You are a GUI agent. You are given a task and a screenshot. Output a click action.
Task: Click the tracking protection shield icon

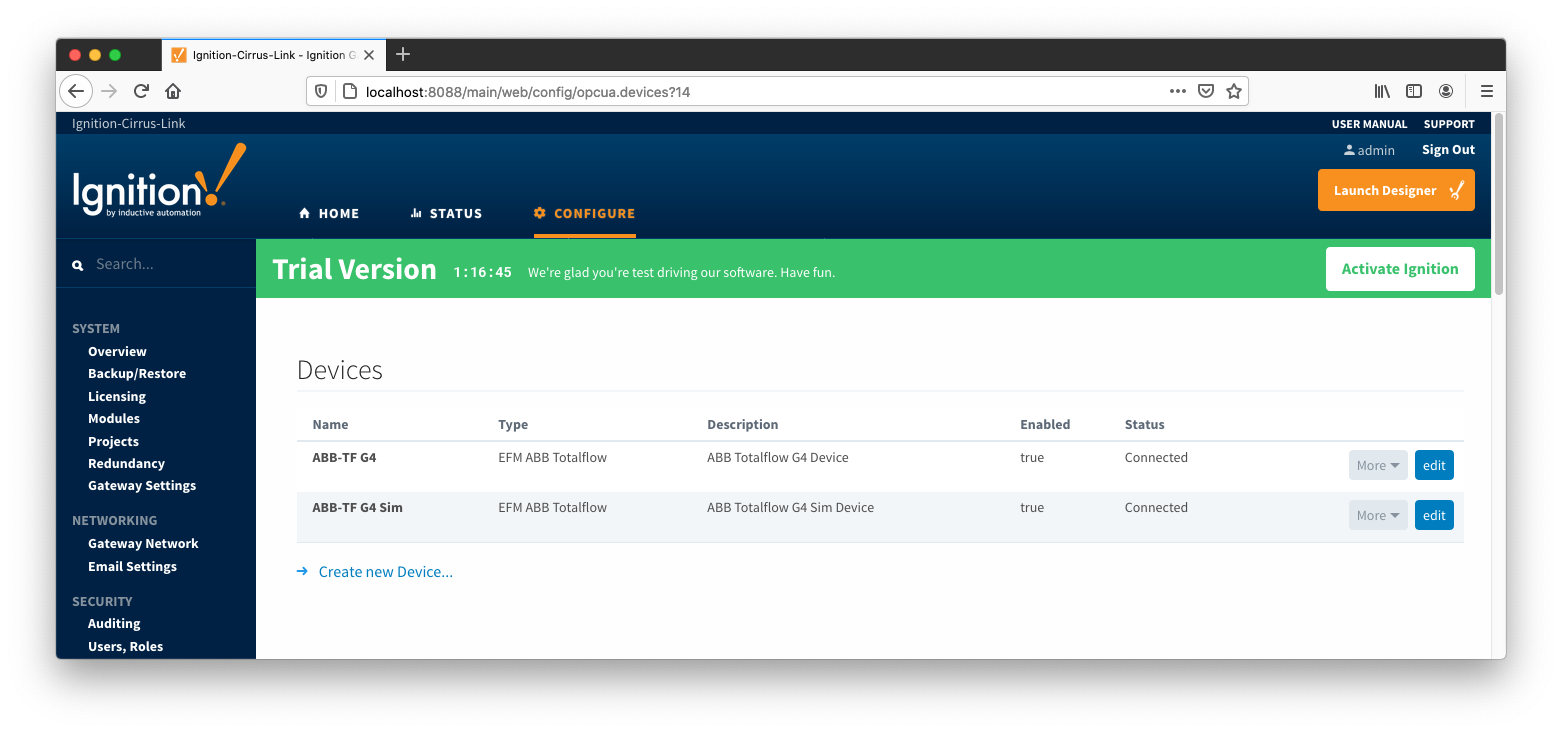(x=321, y=91)
